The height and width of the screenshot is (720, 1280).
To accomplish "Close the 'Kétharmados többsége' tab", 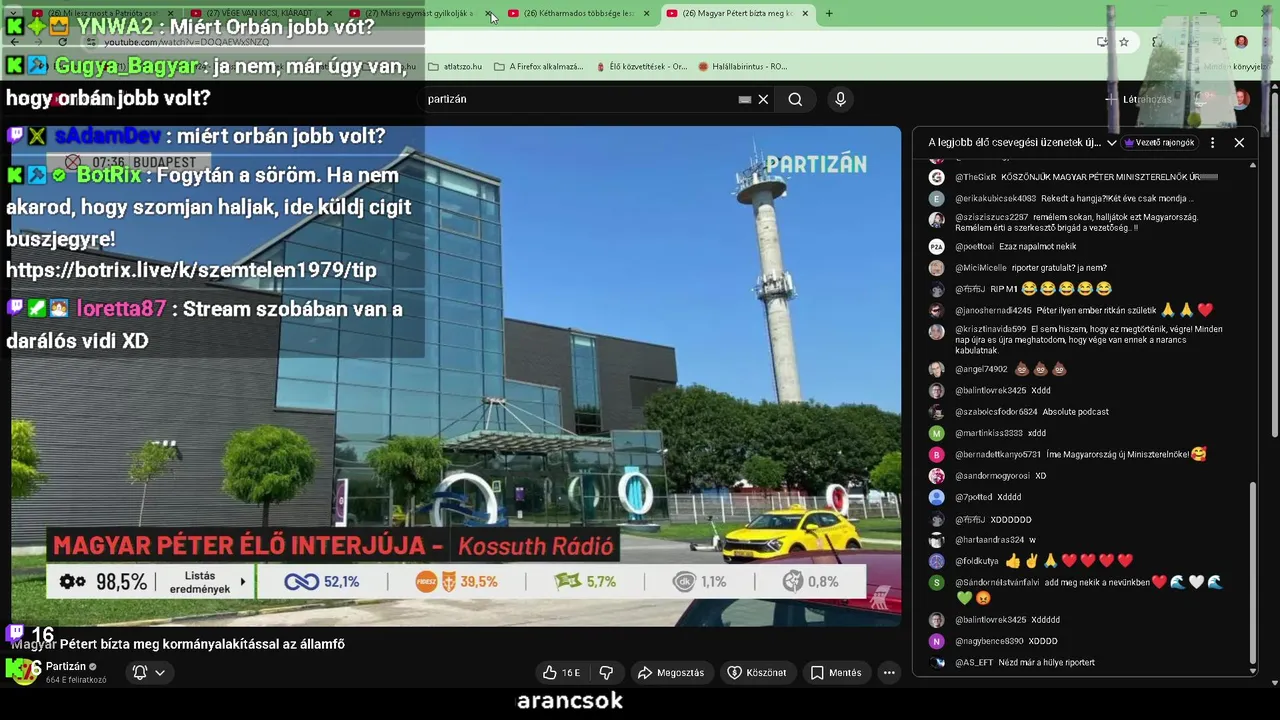I will point(646,13).
